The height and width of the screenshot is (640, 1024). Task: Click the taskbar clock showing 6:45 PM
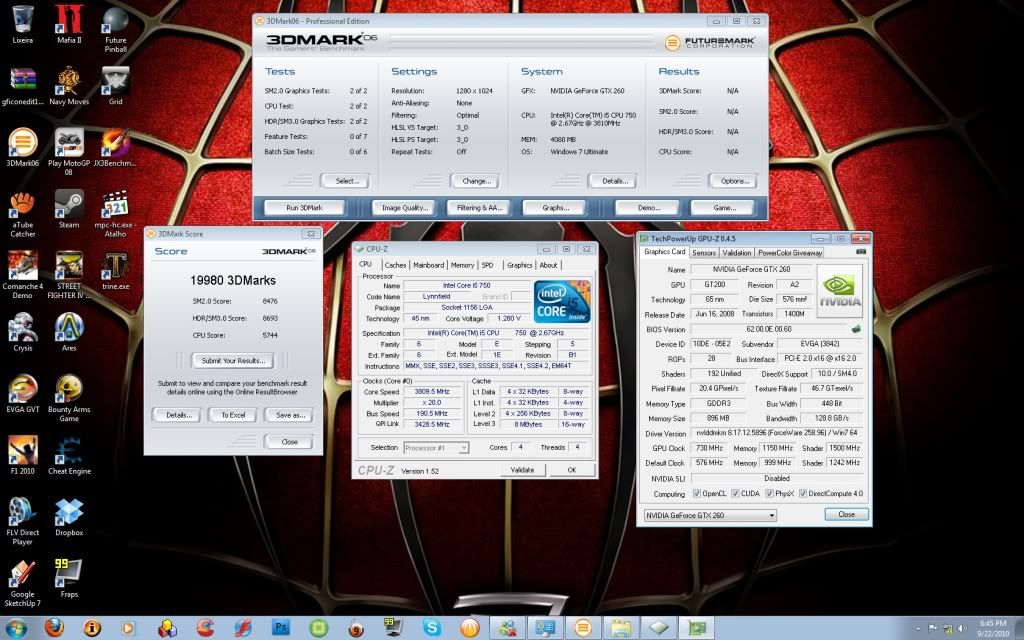pos(993,628)
